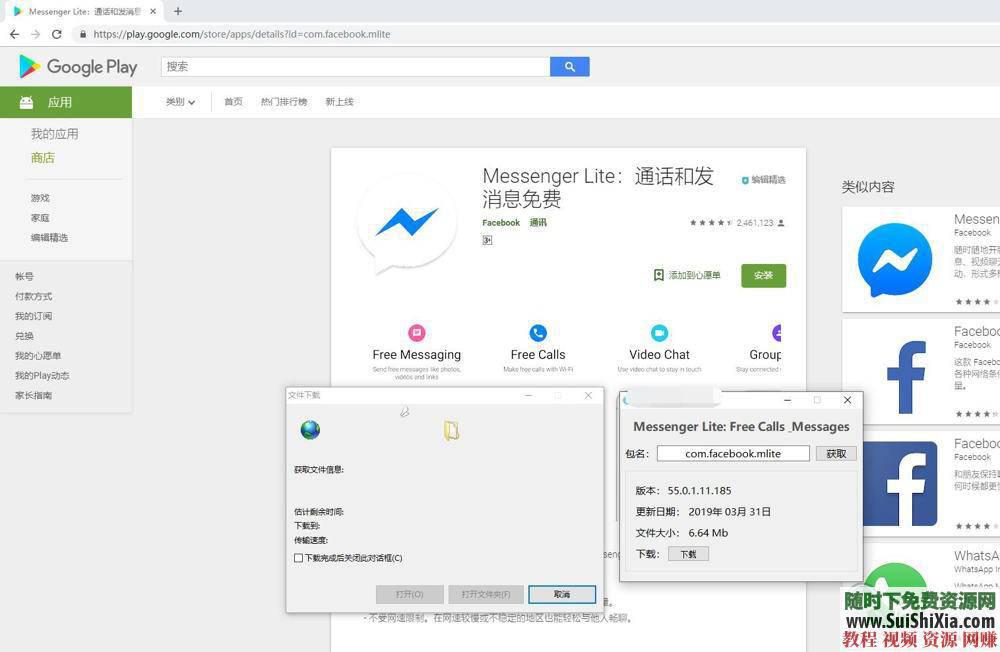Click the 类似内容 heading
Image resolution: width=1000 pixels, height=652 pixels.
(868, 187)
